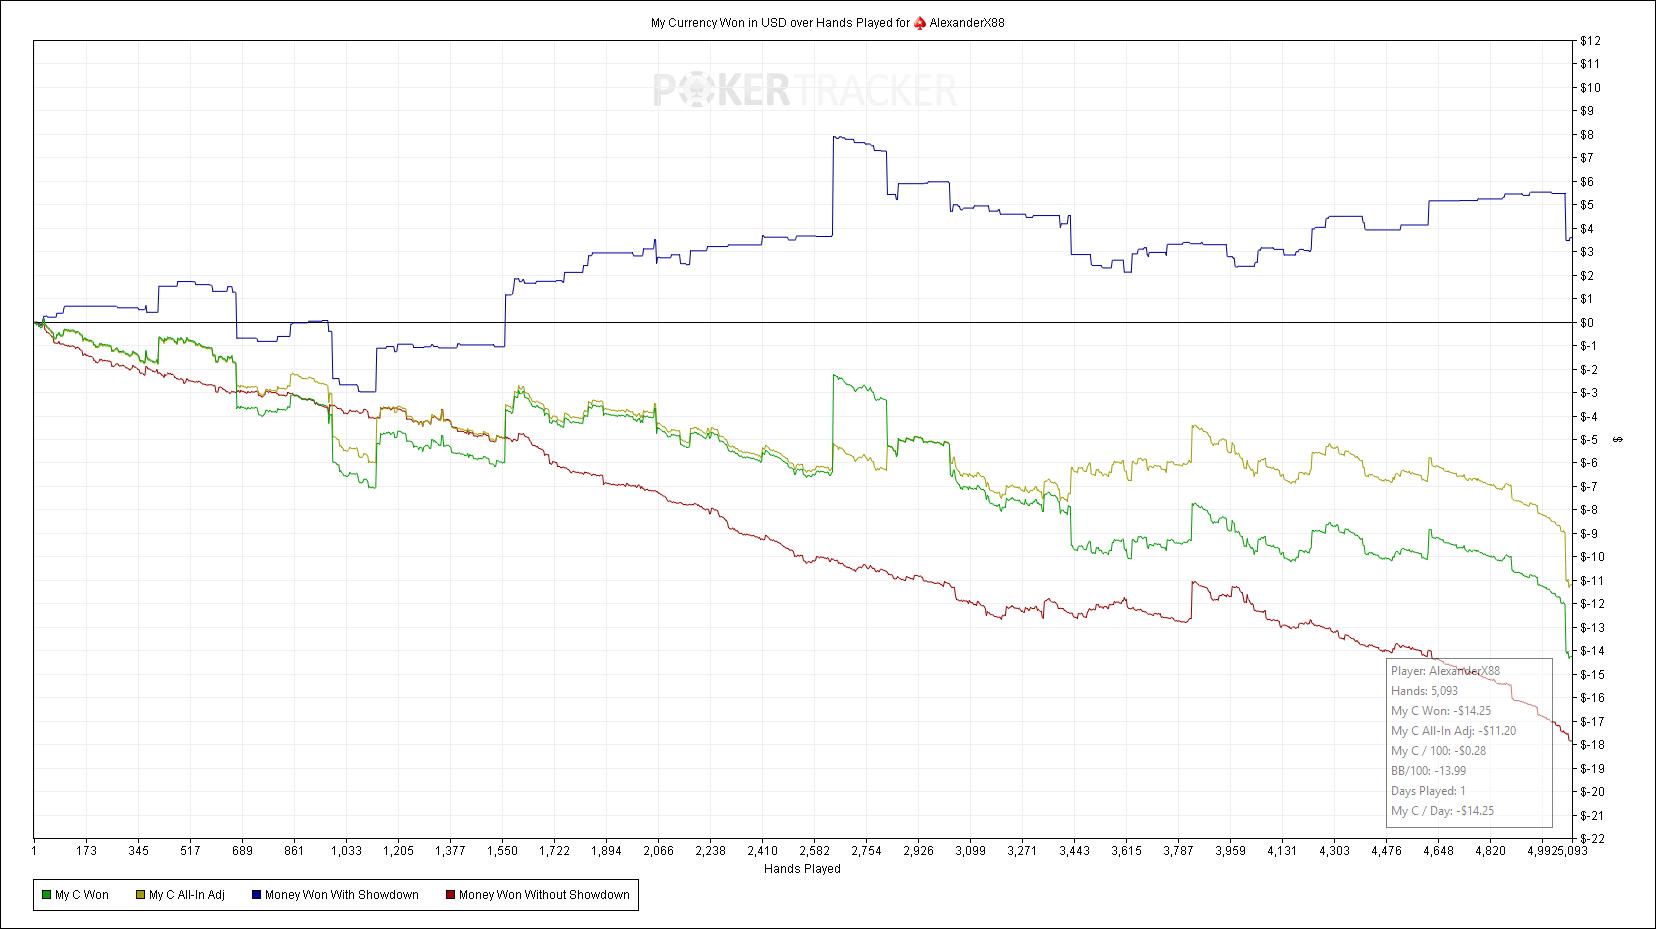Click the $12 label on the y-axis
Screen dimensions: 1656x929
pos(1590,41)
